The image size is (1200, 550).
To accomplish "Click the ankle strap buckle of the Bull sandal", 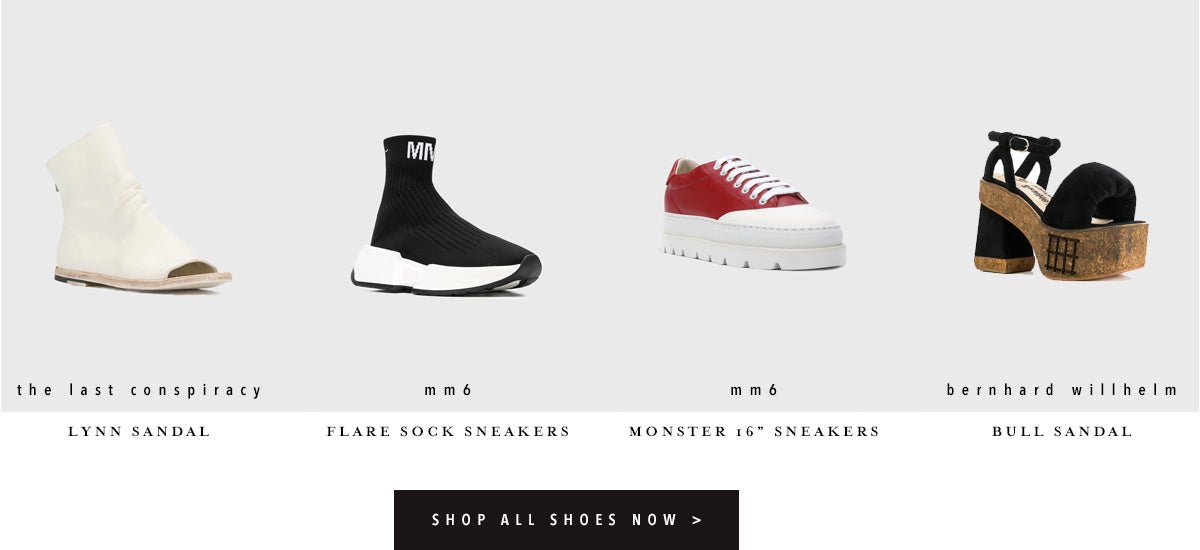I will click(1020, 143).
